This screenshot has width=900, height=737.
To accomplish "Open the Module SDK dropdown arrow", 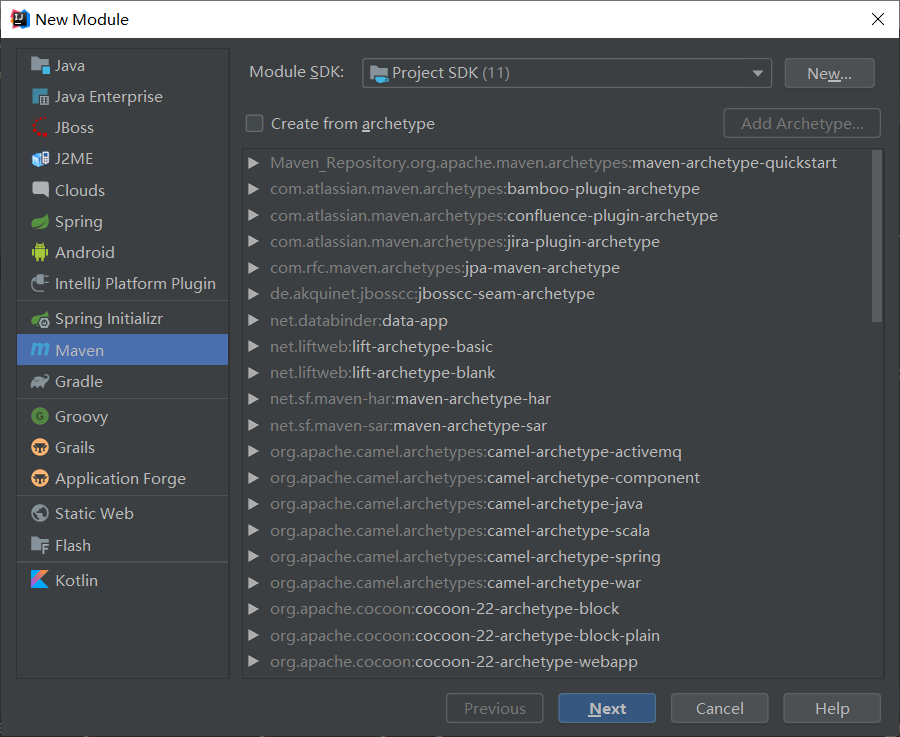I will click(x=758, y=73).
